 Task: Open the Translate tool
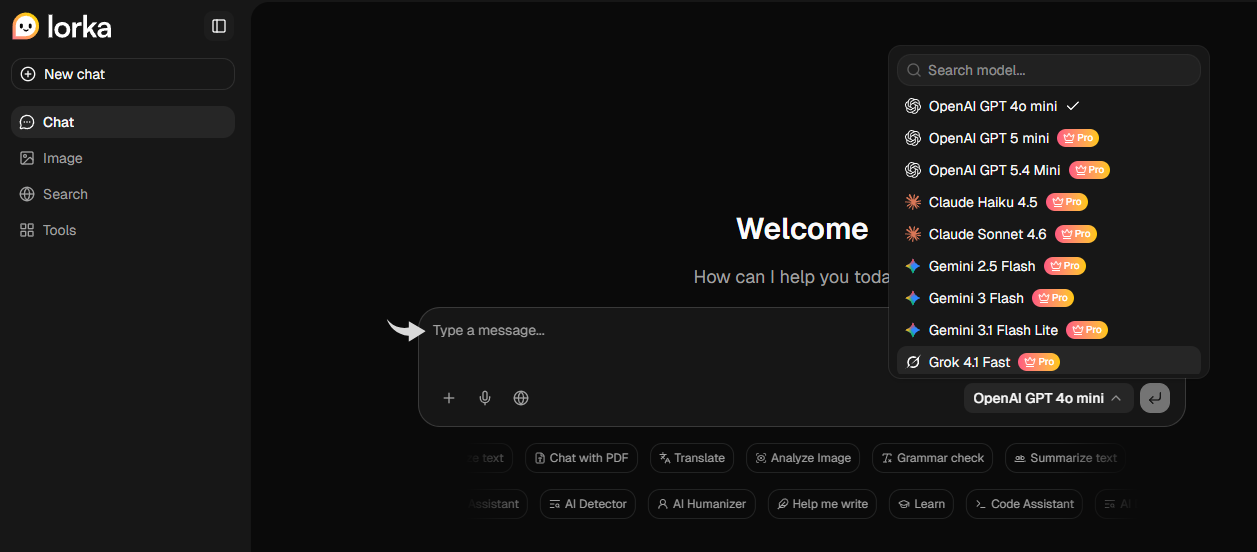[x=692, y=458]
